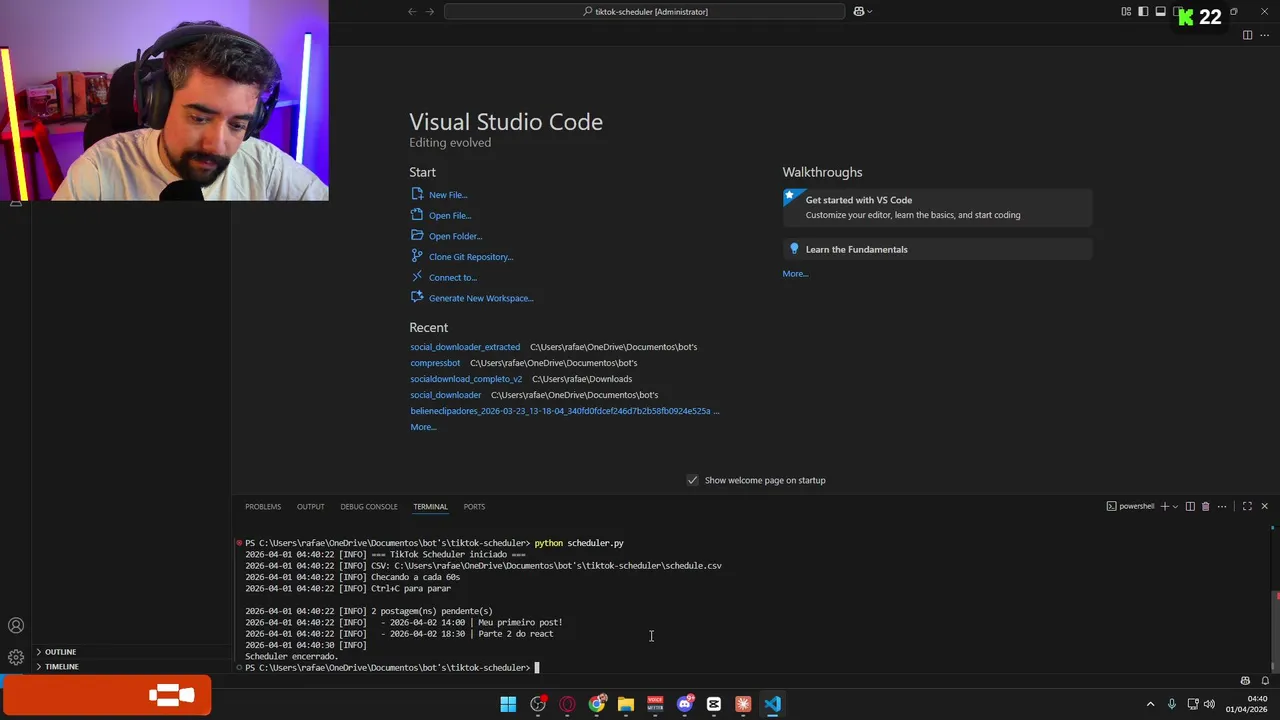Close the terminal panel
Screen dimensions: 1280x720
point(1264,506)
